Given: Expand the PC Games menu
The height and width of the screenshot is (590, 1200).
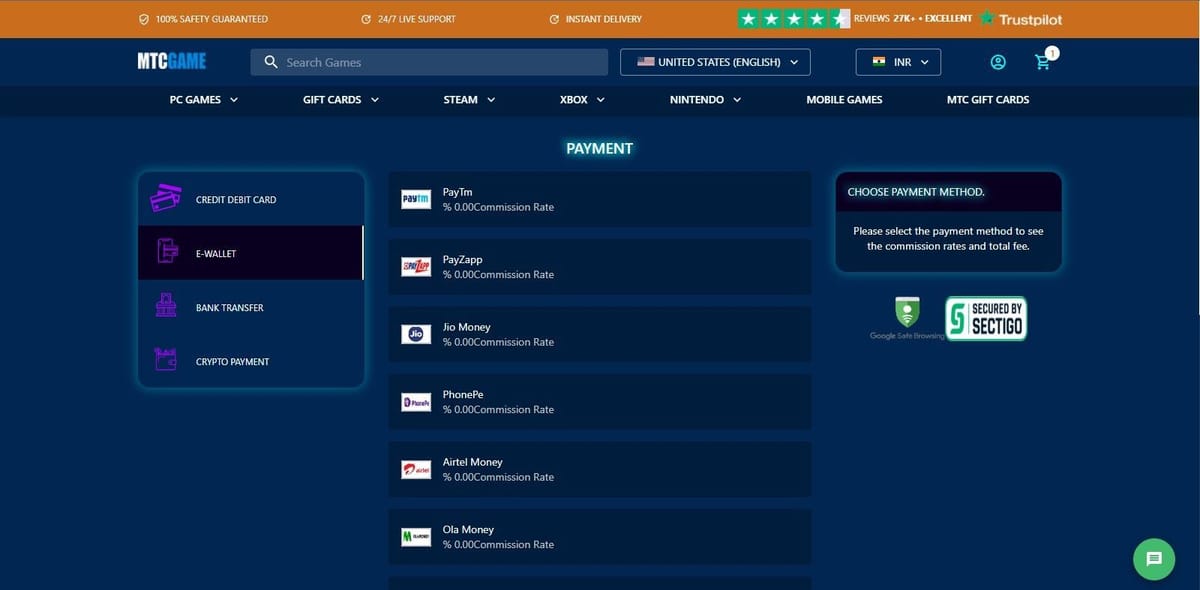Looking at the screenshot, I should [204, 100].
